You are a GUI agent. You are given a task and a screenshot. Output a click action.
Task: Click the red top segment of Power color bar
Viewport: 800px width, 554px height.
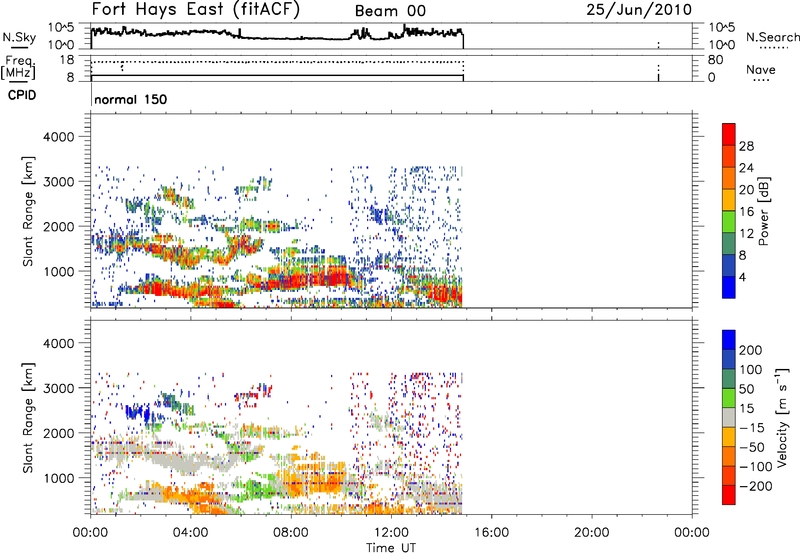(729, 135)
